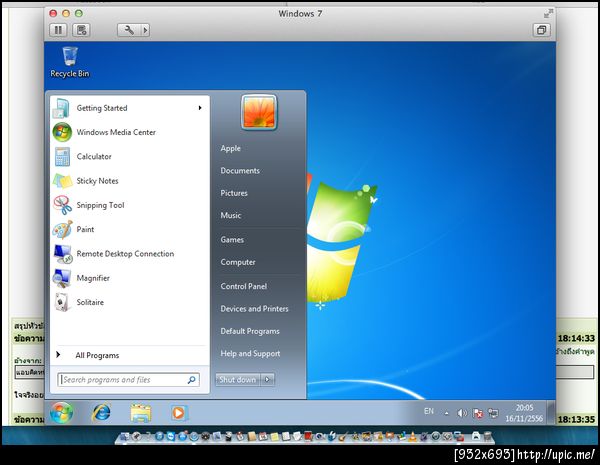The width and height of the screenshot is (600, 465).
Task: Expand the Shut down options arrow
Action: (267, 380)
